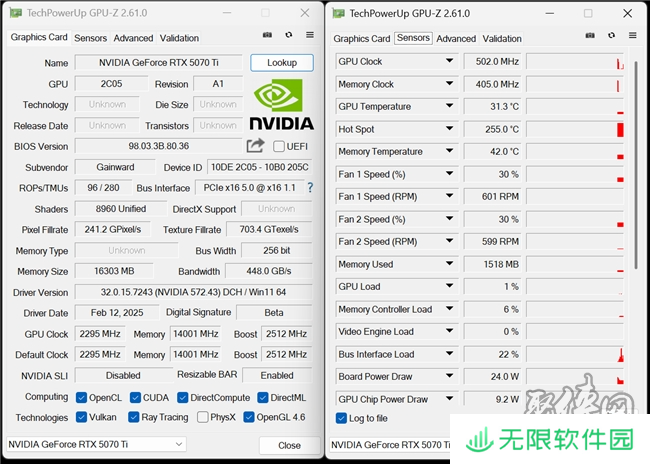
Task: Click the Resizable BAR Enabled field
Action: [277, 375]
